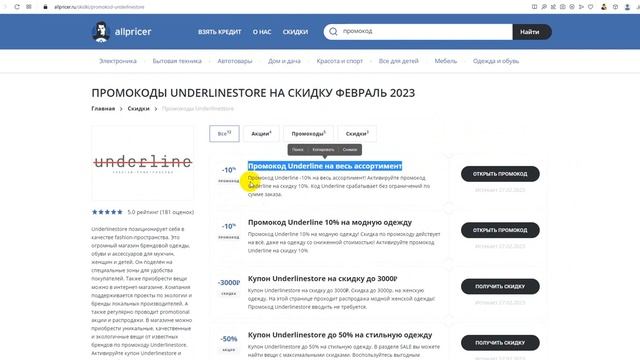Click the allpricer mascot logo icon

coord(100,32)
